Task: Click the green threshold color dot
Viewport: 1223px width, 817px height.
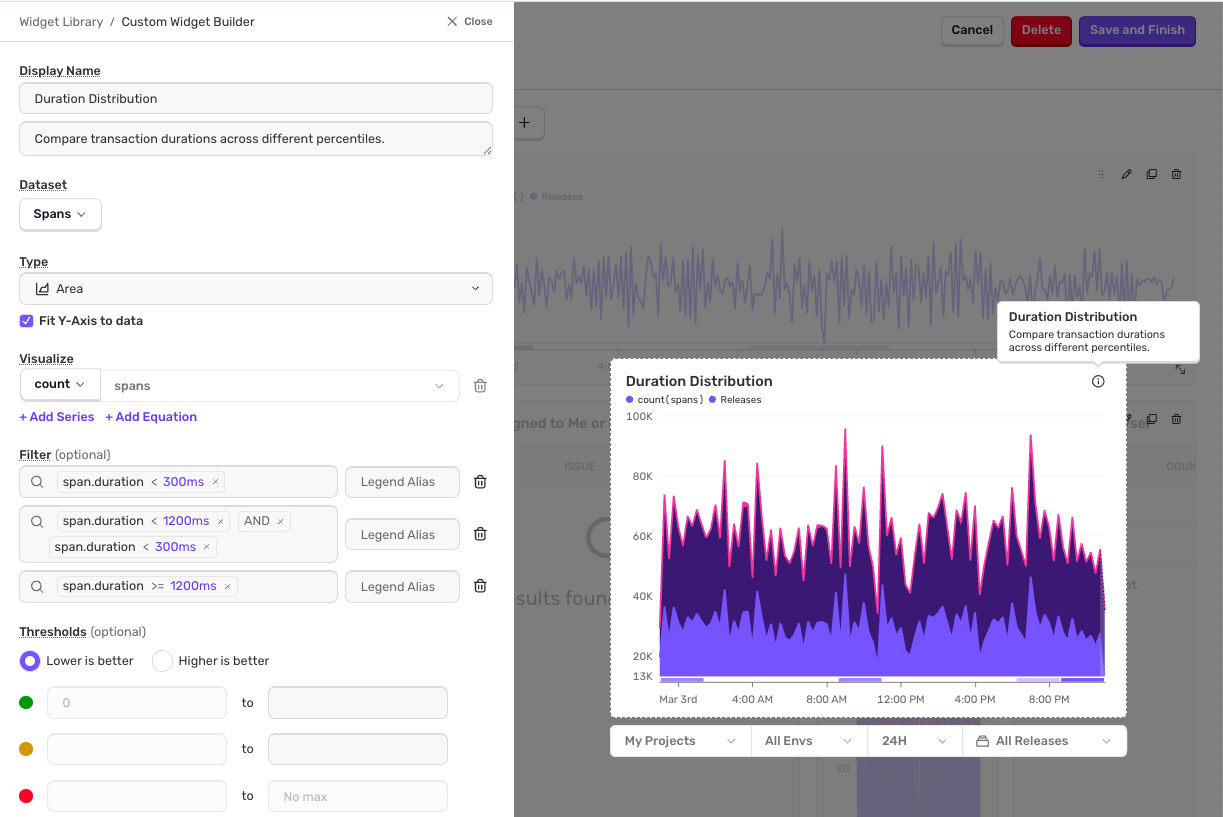Action: (26, 703)
